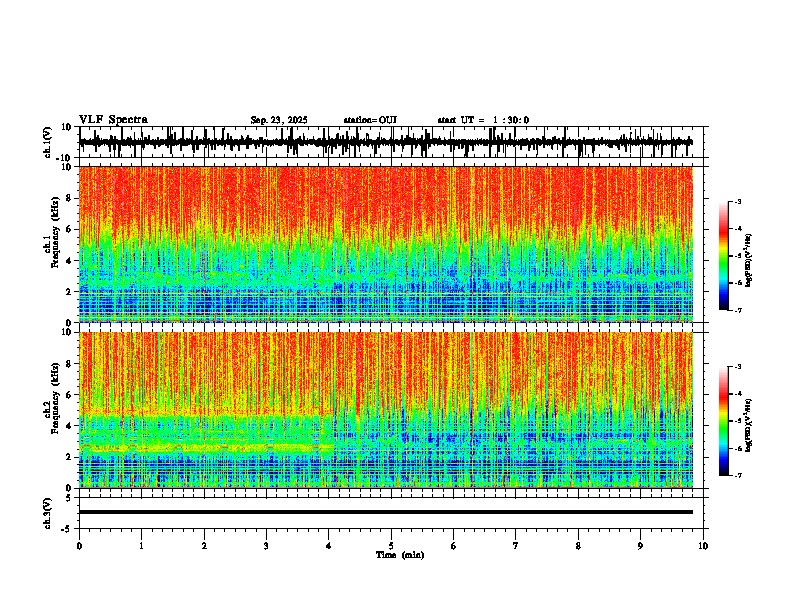The height and width of the screenshot is (612, 792).
Task: Click inside the ch.1 frequency spectrogram
Action: pyautogui.click(x=386, y=244)
